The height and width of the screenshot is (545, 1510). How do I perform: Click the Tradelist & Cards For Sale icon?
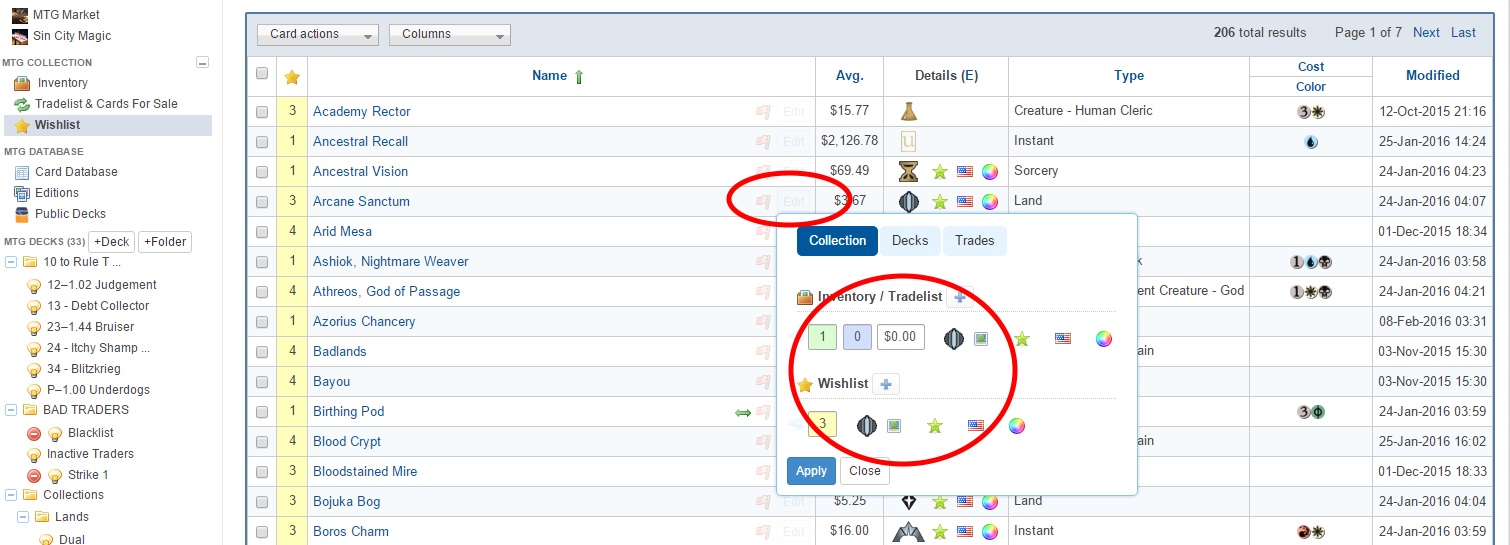[x=22, y=104]
